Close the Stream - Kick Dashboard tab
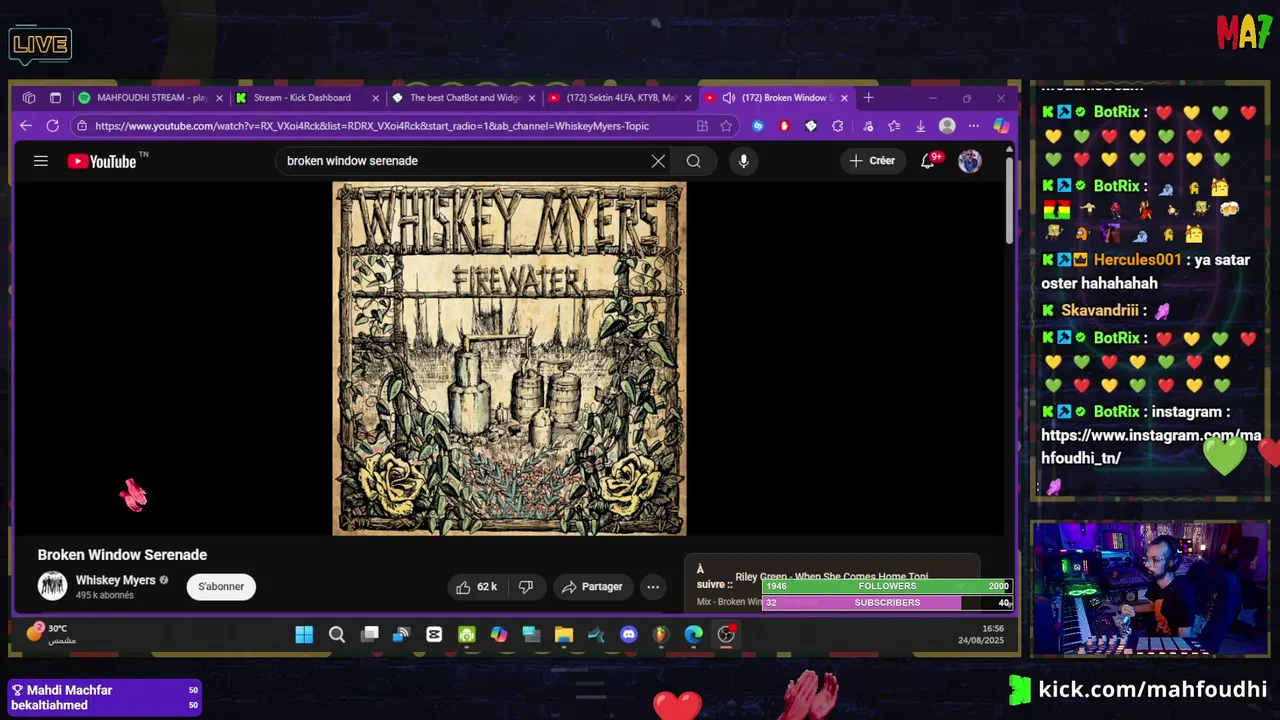The width and height of the screenshot is (1280, 720). [376, 98]
